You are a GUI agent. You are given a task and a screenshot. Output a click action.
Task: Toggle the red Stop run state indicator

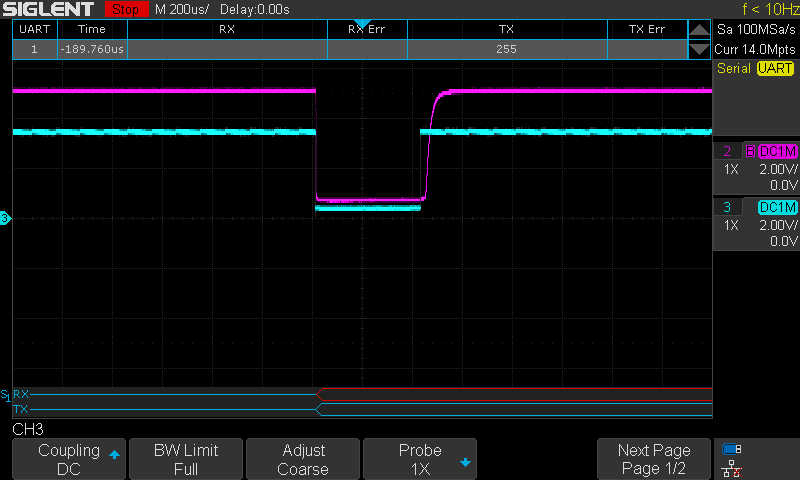tap(125, 9)
